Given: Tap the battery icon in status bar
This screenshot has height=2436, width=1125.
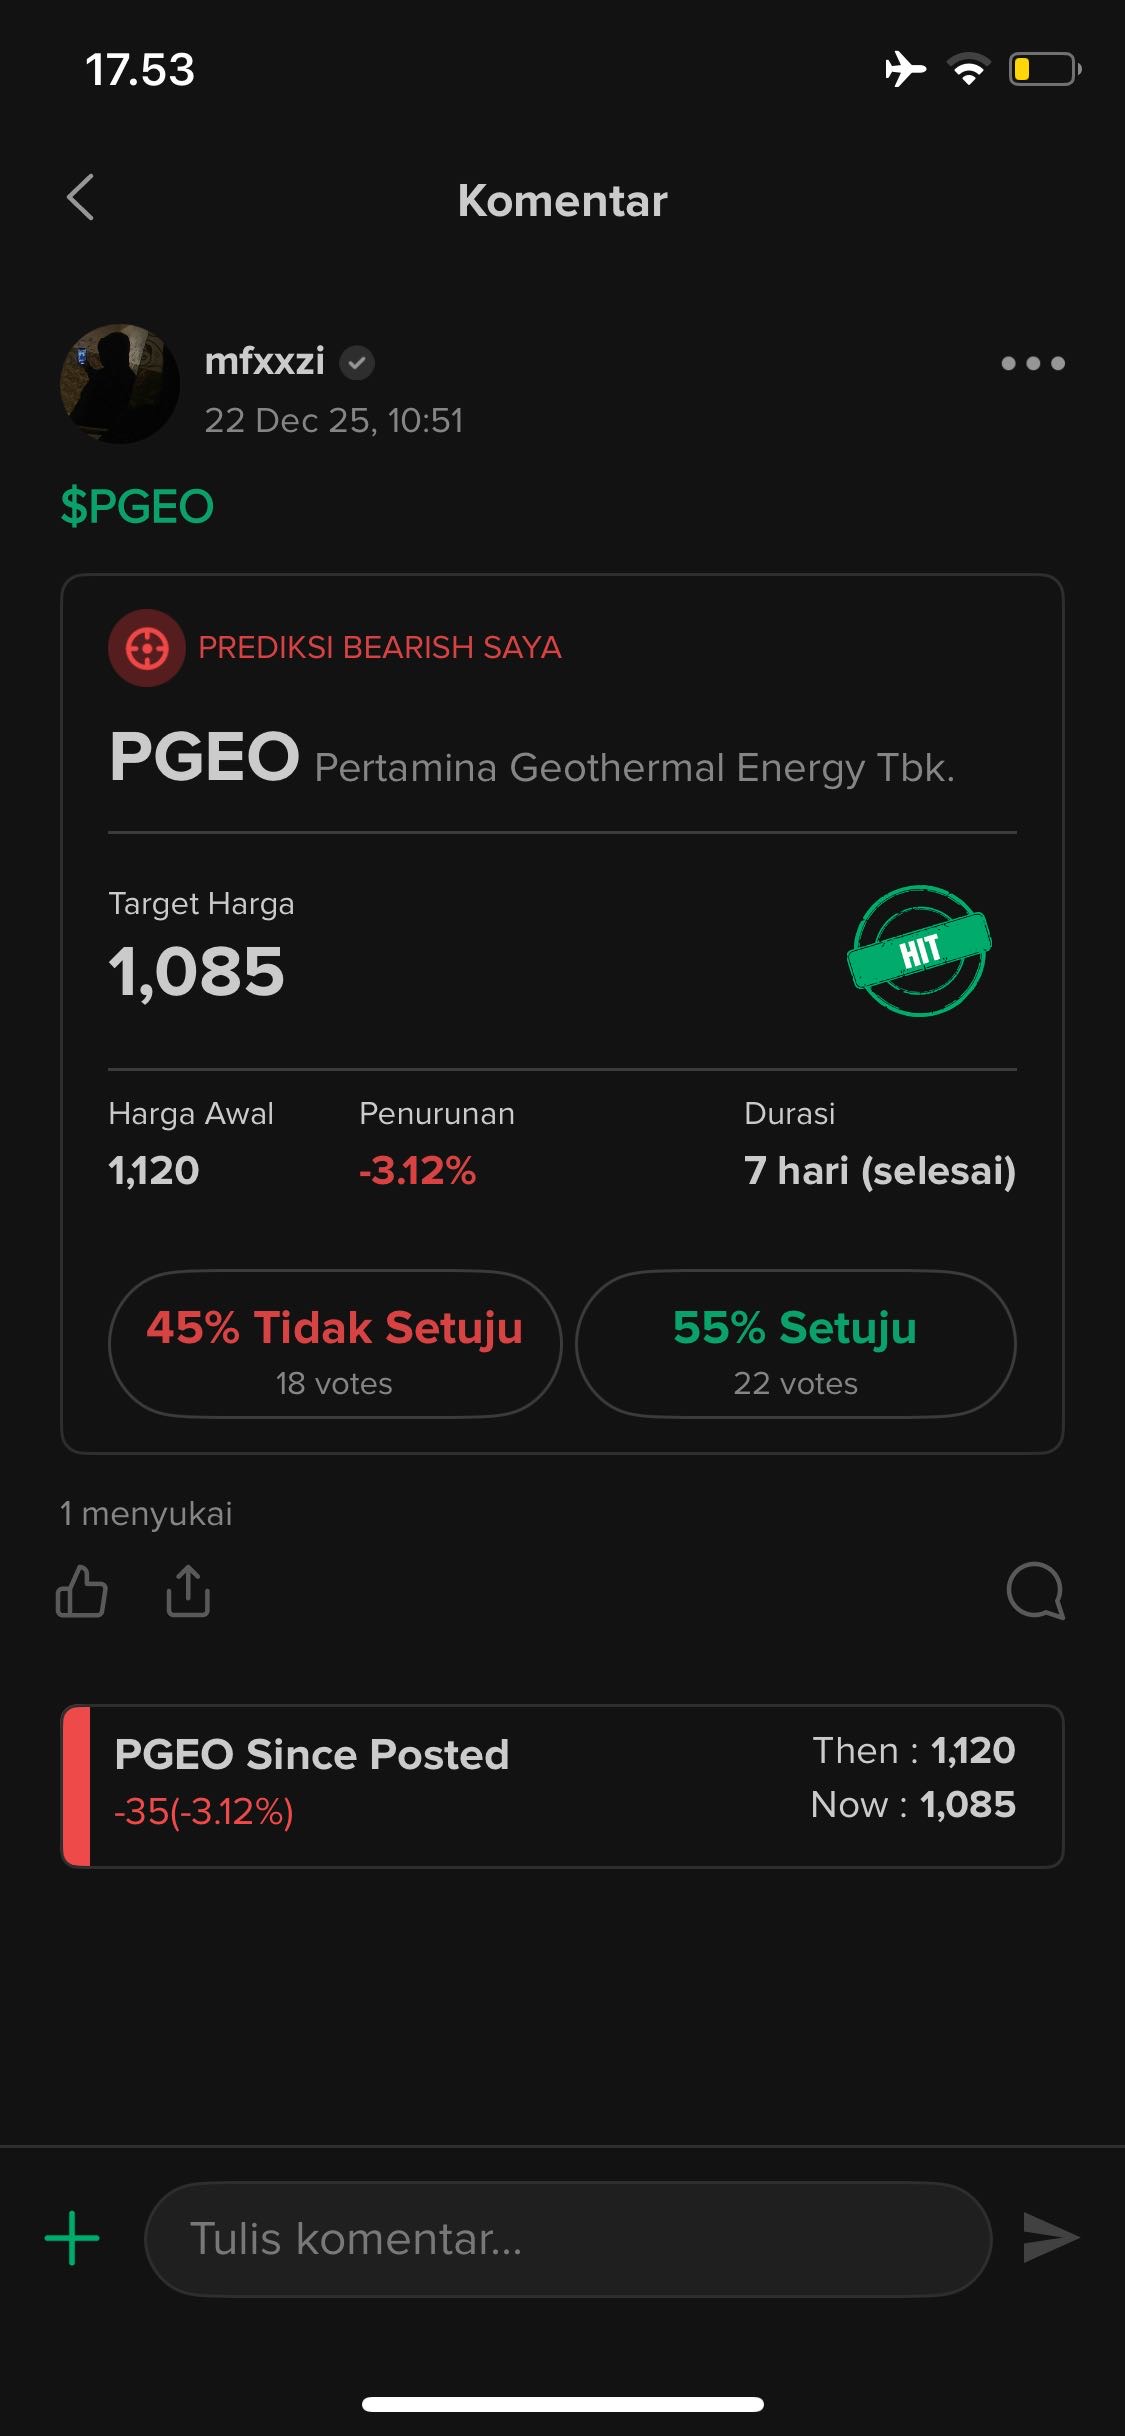Looking at the screenshot, I should point(1044,69).
